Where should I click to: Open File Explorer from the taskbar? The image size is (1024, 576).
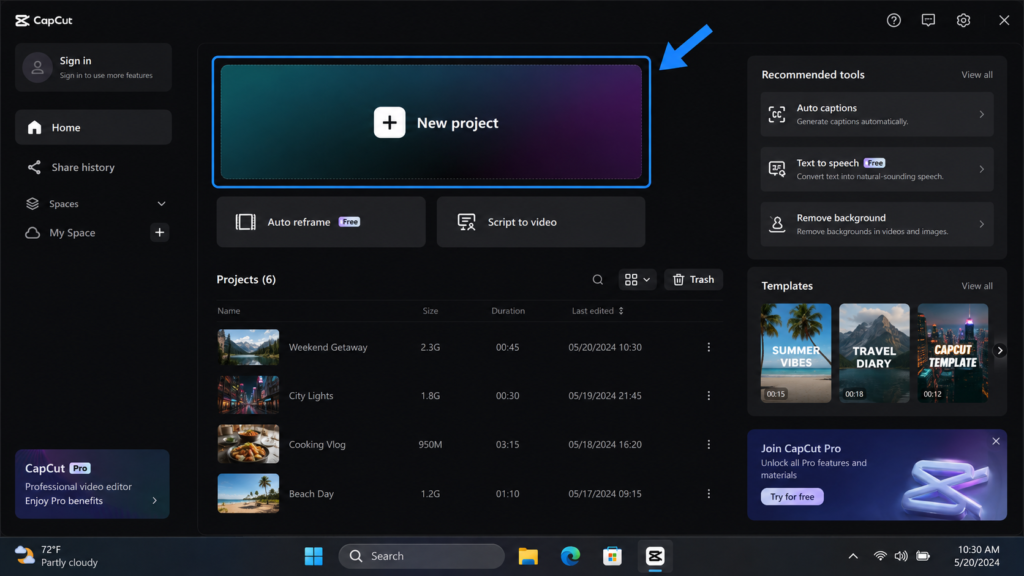[x=528, y=556]
